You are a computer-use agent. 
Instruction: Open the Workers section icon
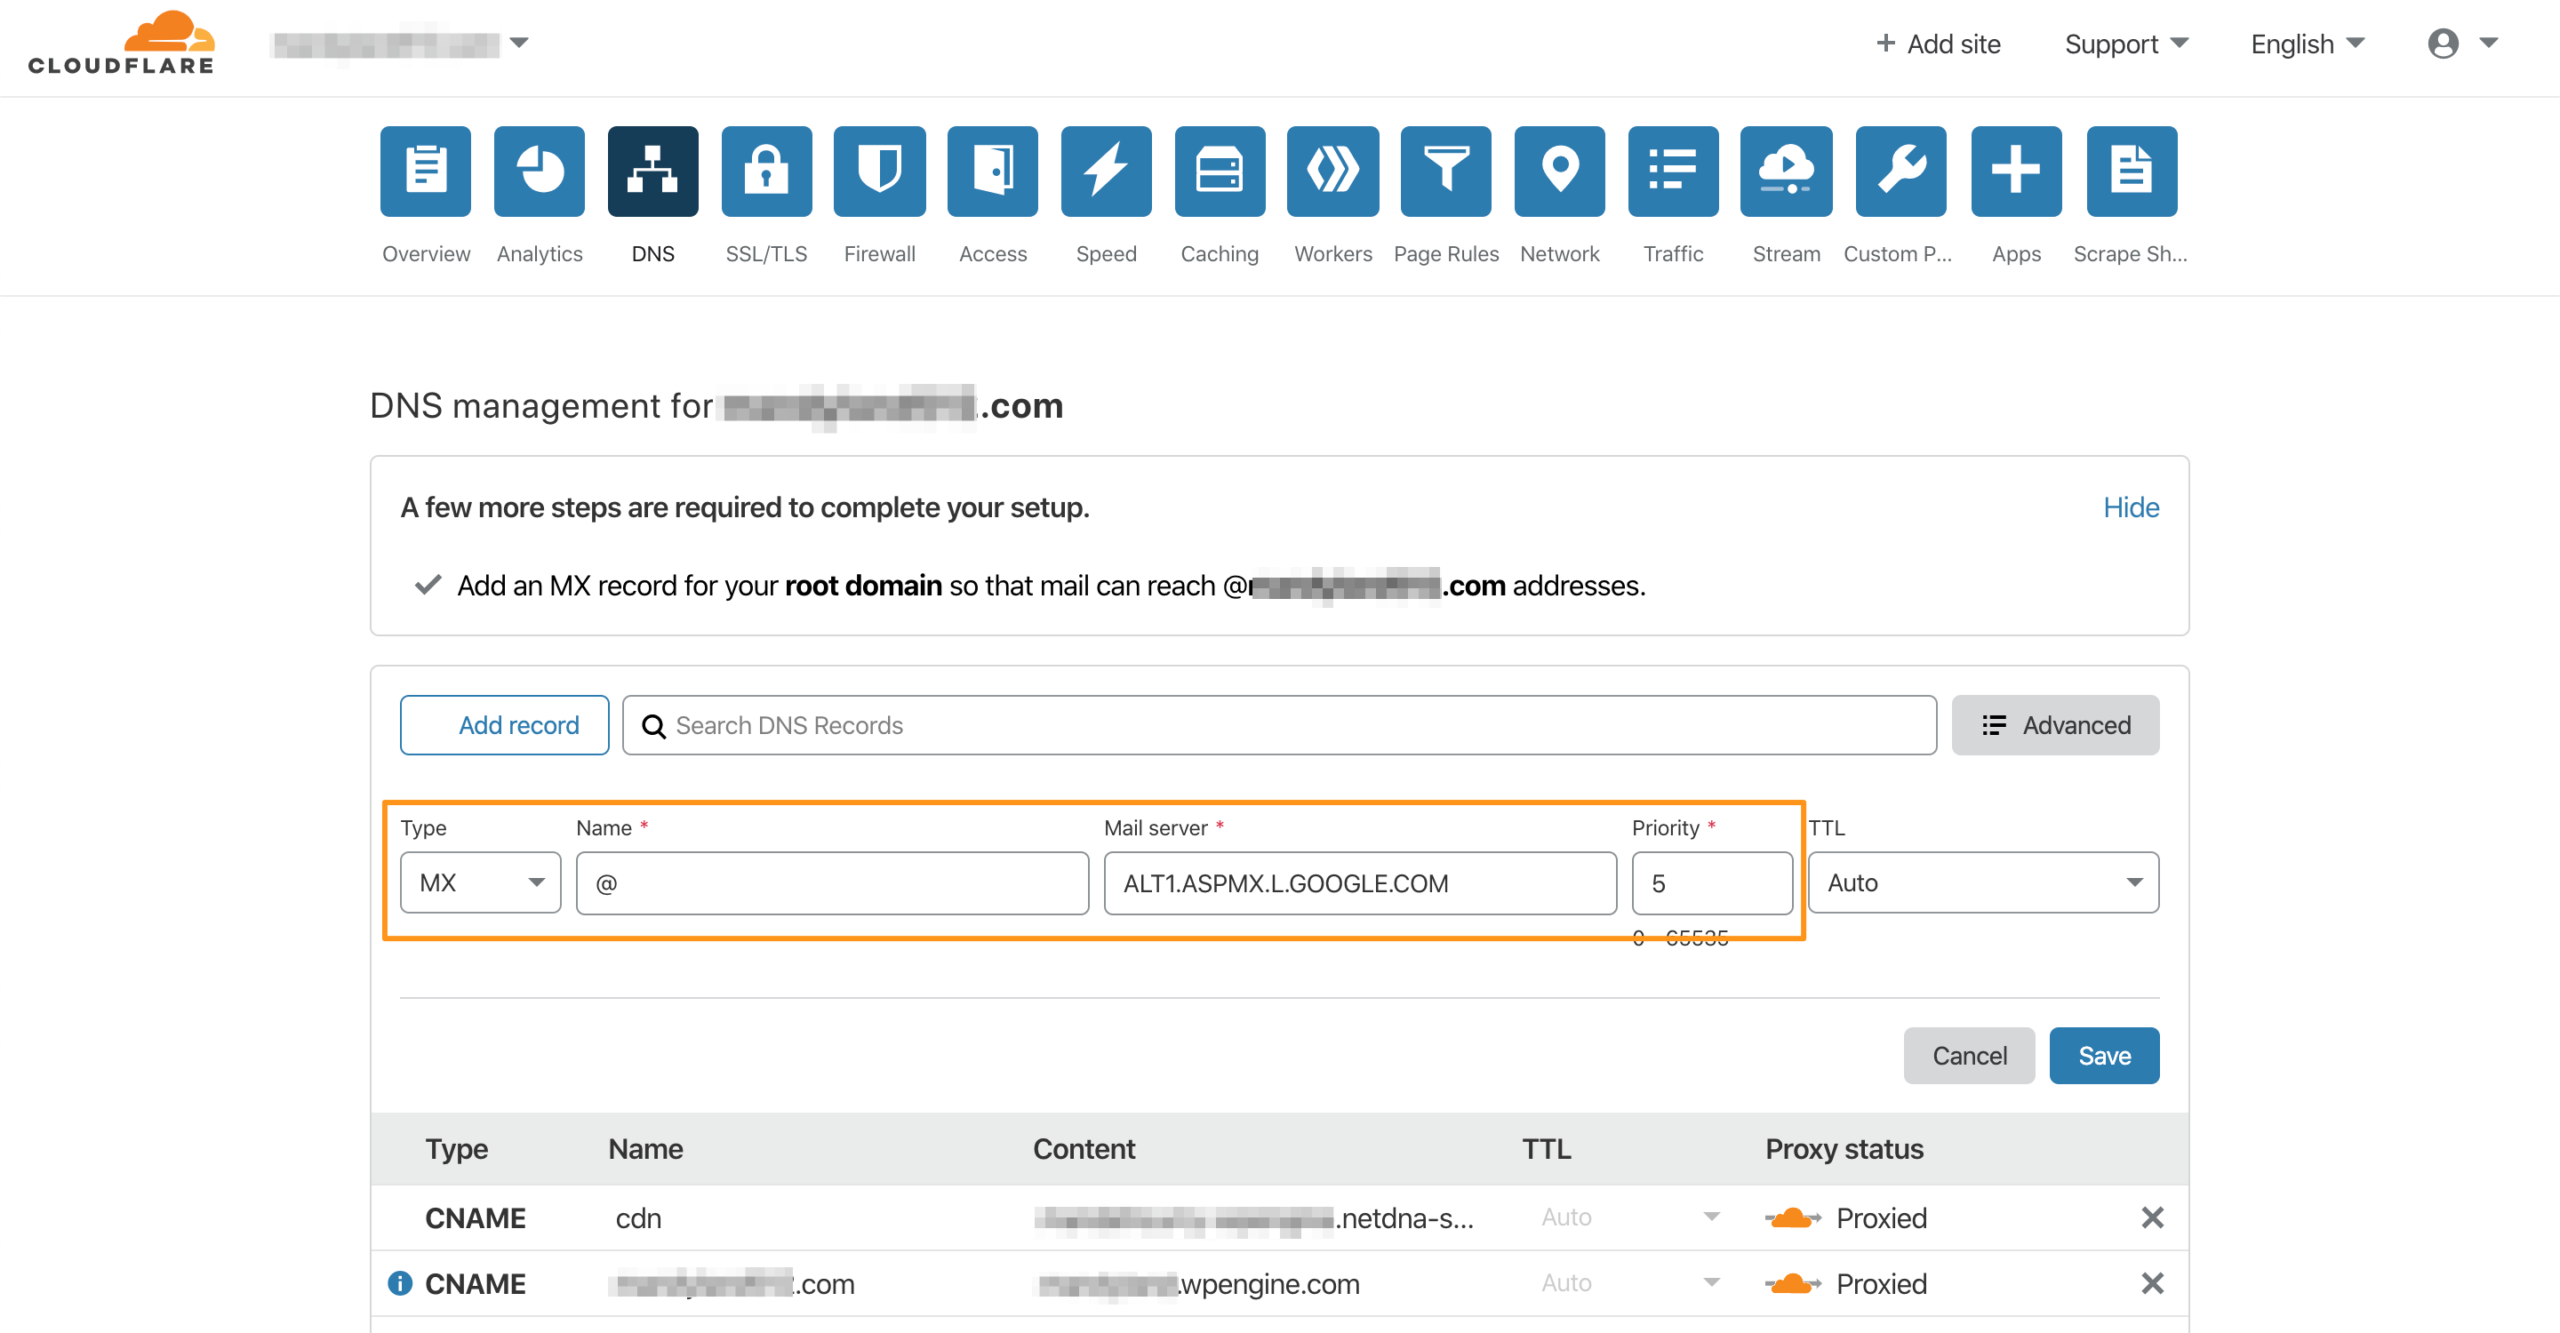[x=1332, y=171]
